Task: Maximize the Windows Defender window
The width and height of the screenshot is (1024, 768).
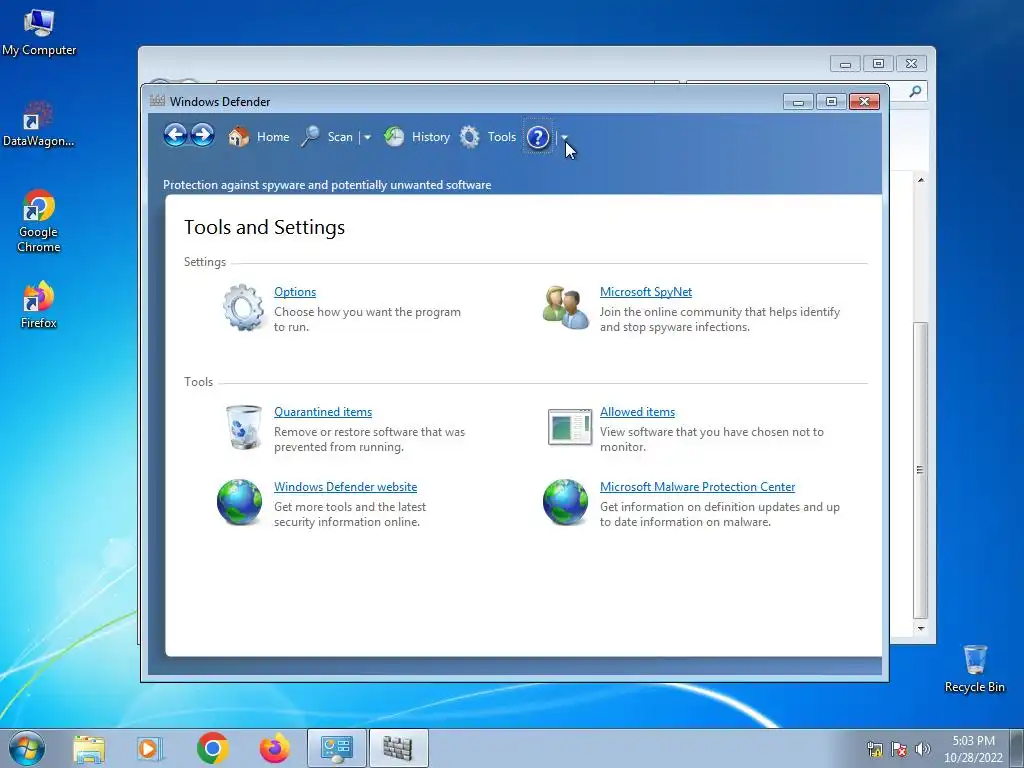Action: 831,102
